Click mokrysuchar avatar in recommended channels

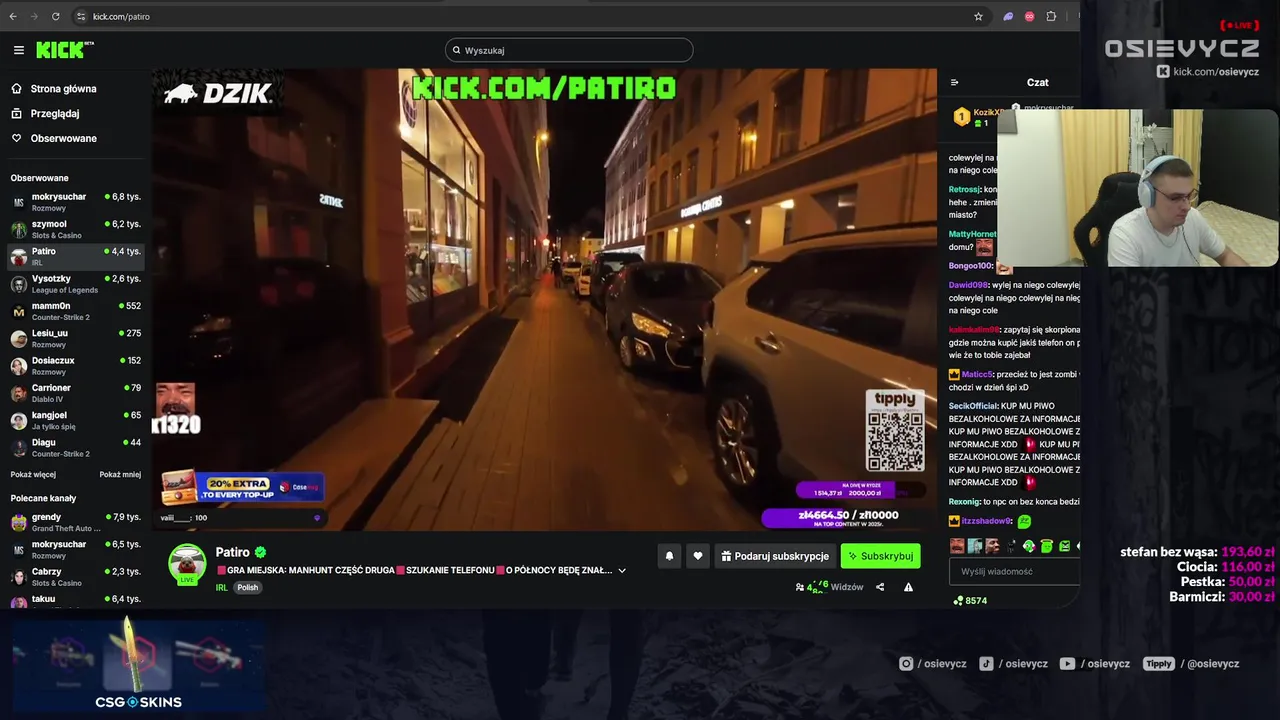tap(18, 550)
